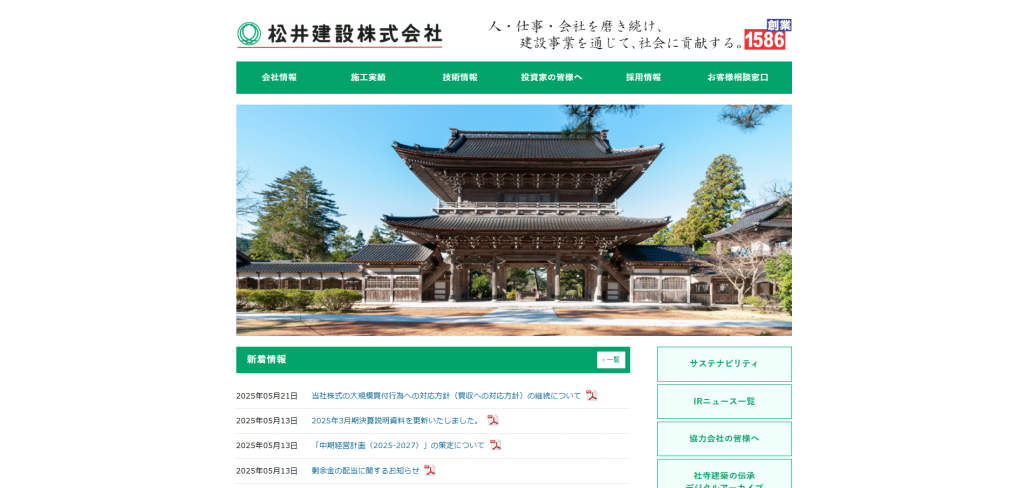Open 協力会社の皆様へ sidebar button

(724, 439)
